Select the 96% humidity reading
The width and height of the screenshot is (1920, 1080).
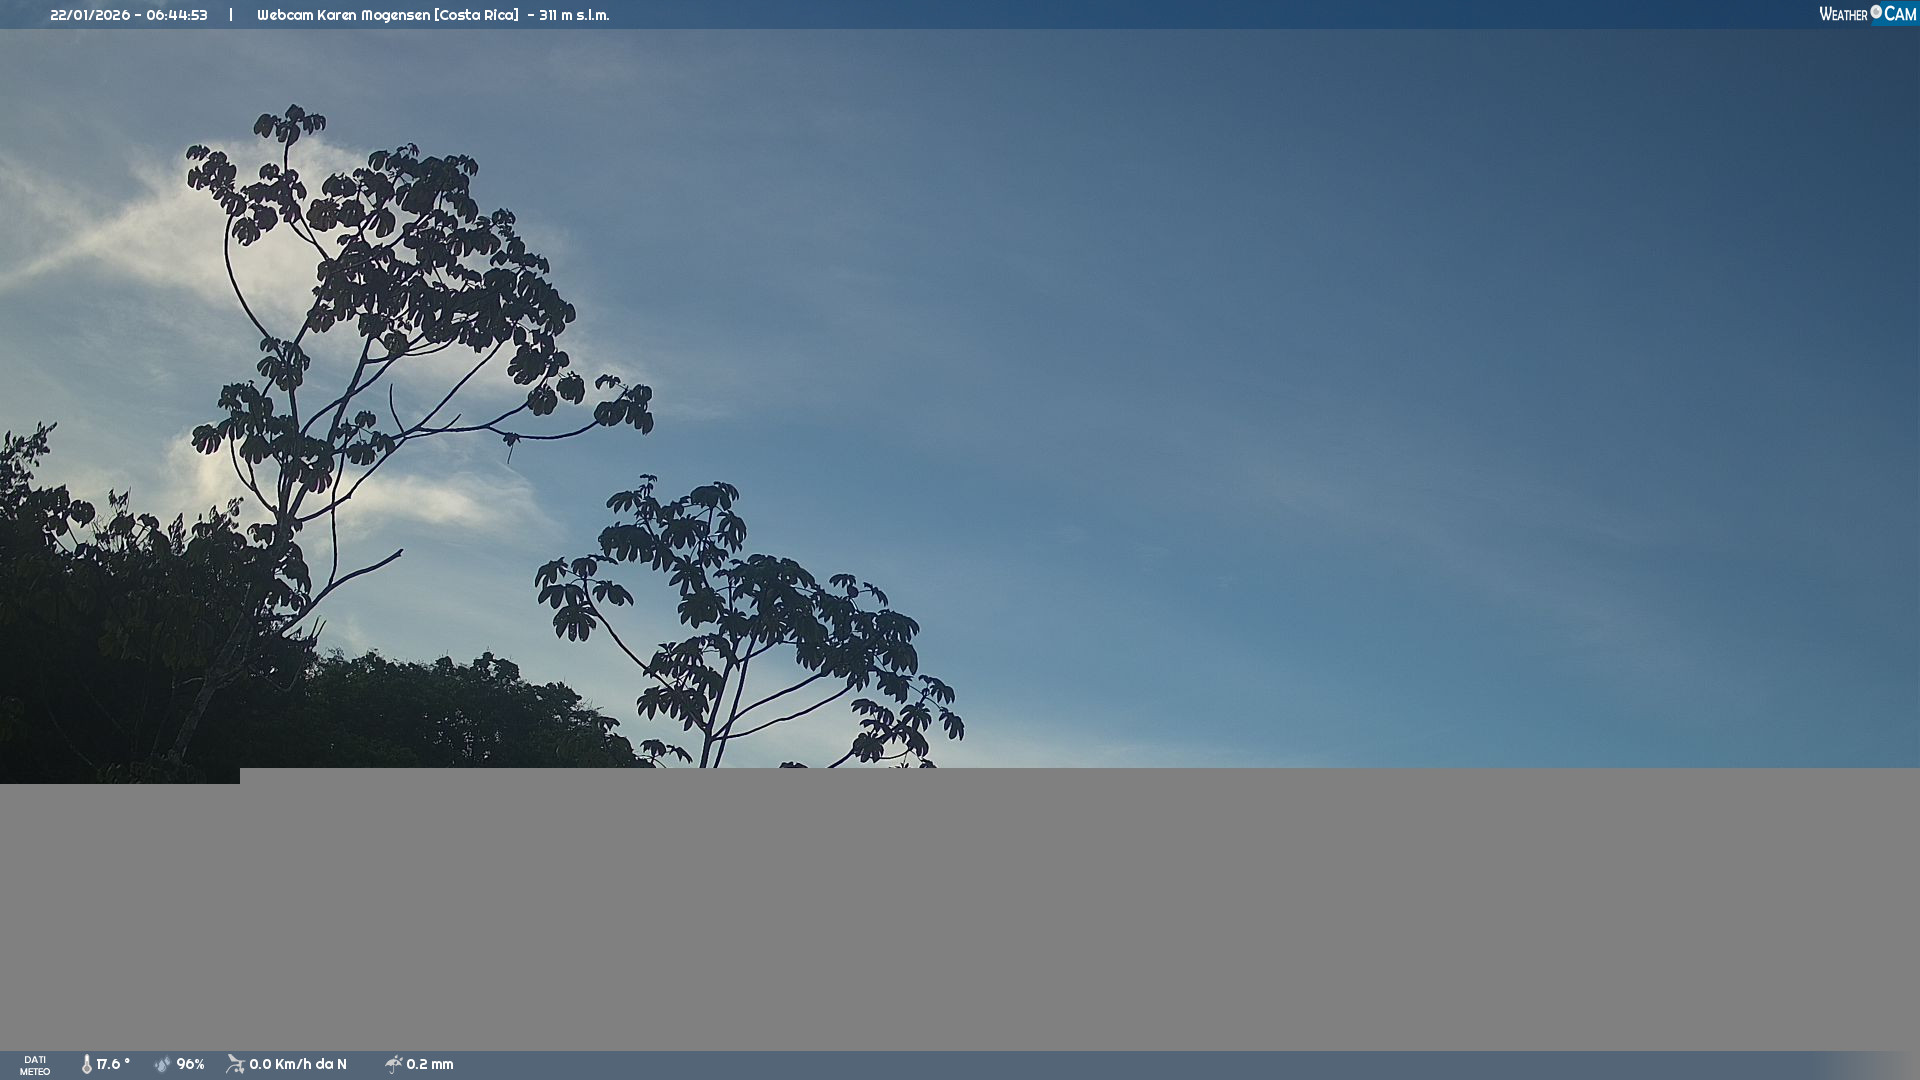click(x=190, y=1064)
